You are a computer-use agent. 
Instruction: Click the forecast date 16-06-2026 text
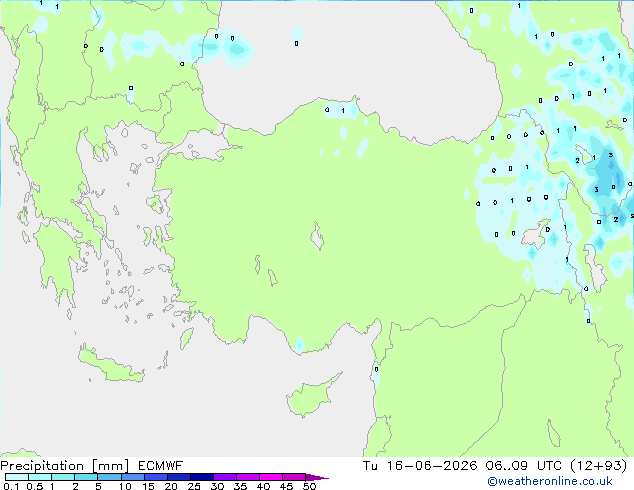pyautogui.click(x=431, y=466)
